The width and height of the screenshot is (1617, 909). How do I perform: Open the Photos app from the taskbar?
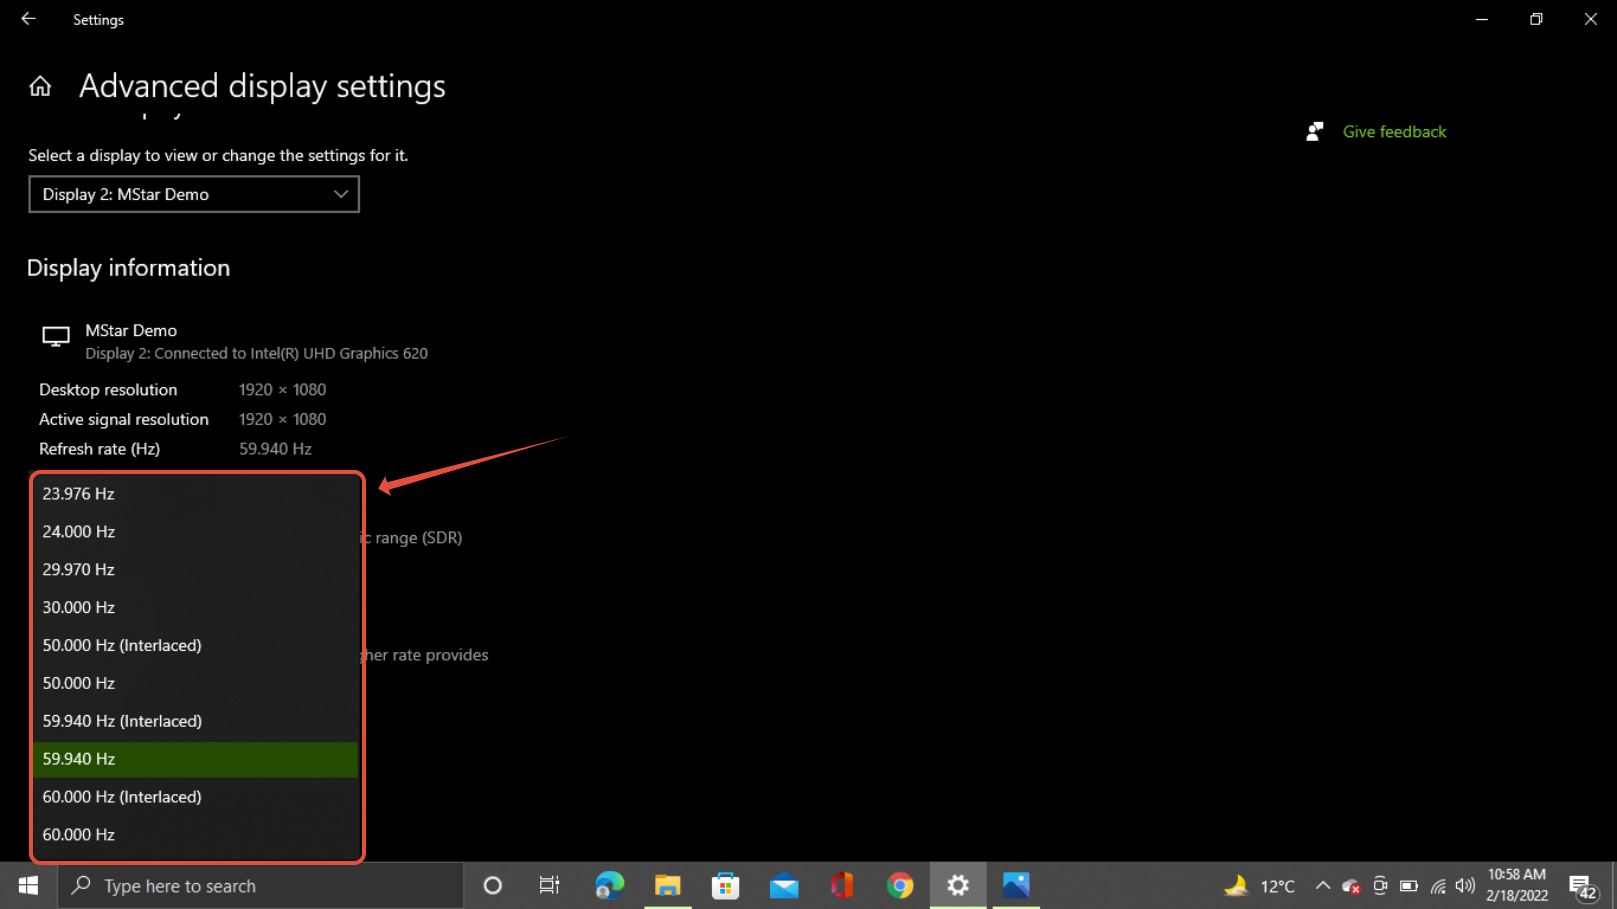pos(1016,886)
